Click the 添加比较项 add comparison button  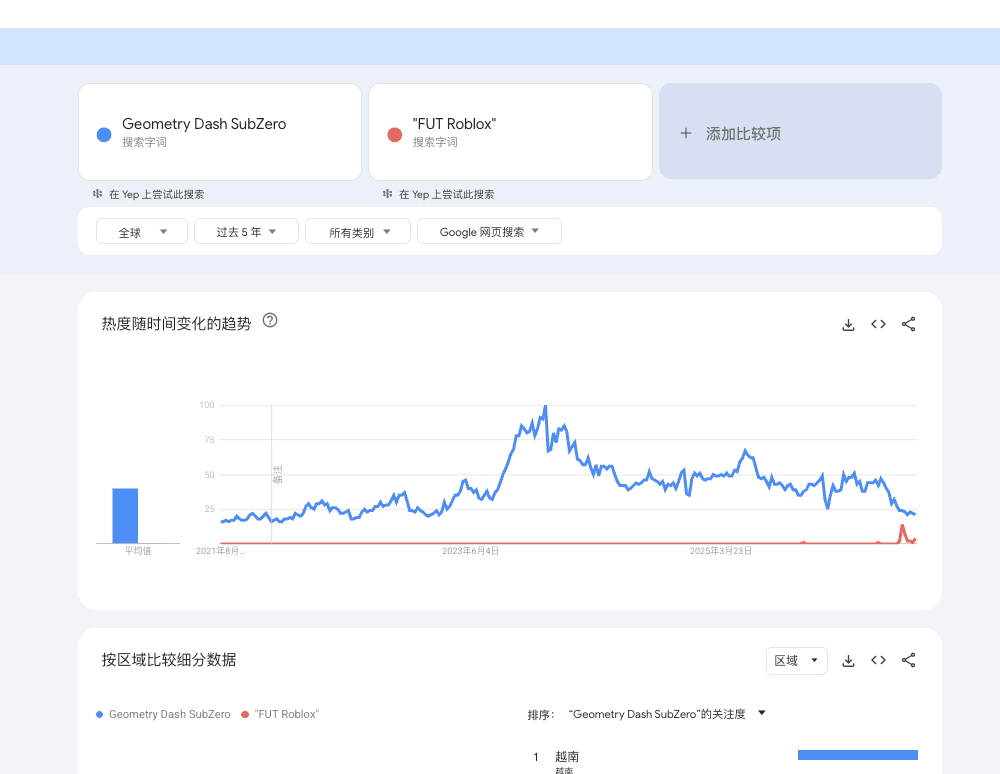pos(800,131)
